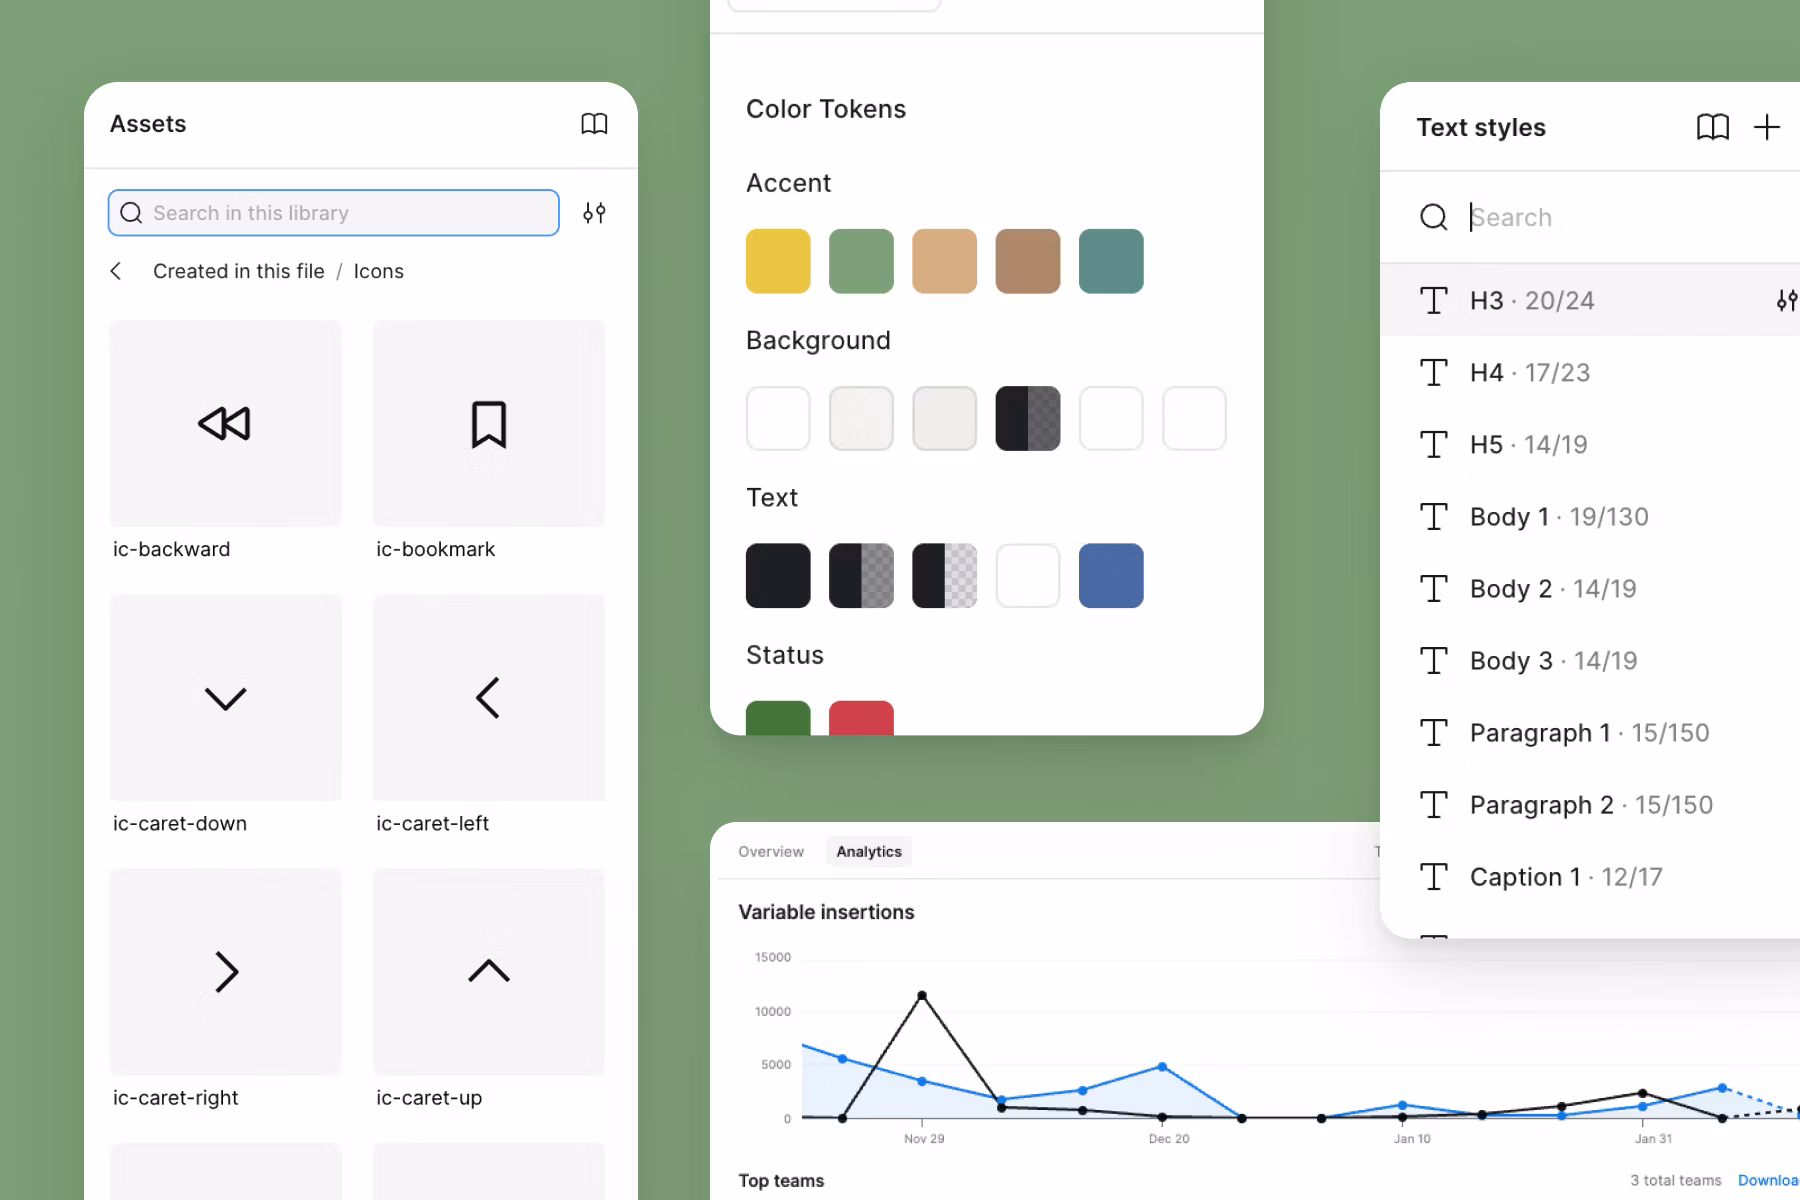The image size is (1800, 1200).
Task: Switch to the Analytics tab
Action: point(868,852)
